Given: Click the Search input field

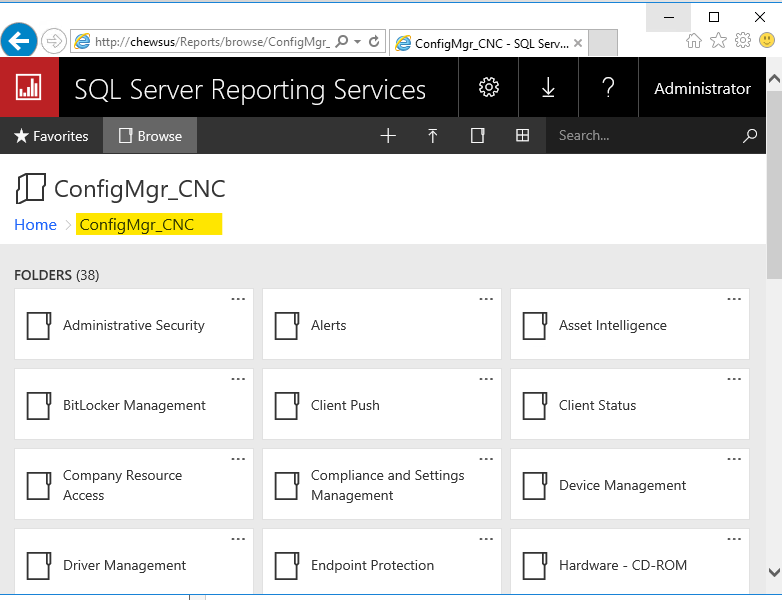Looking at the screenshot, I should click(x=643, y=136).
